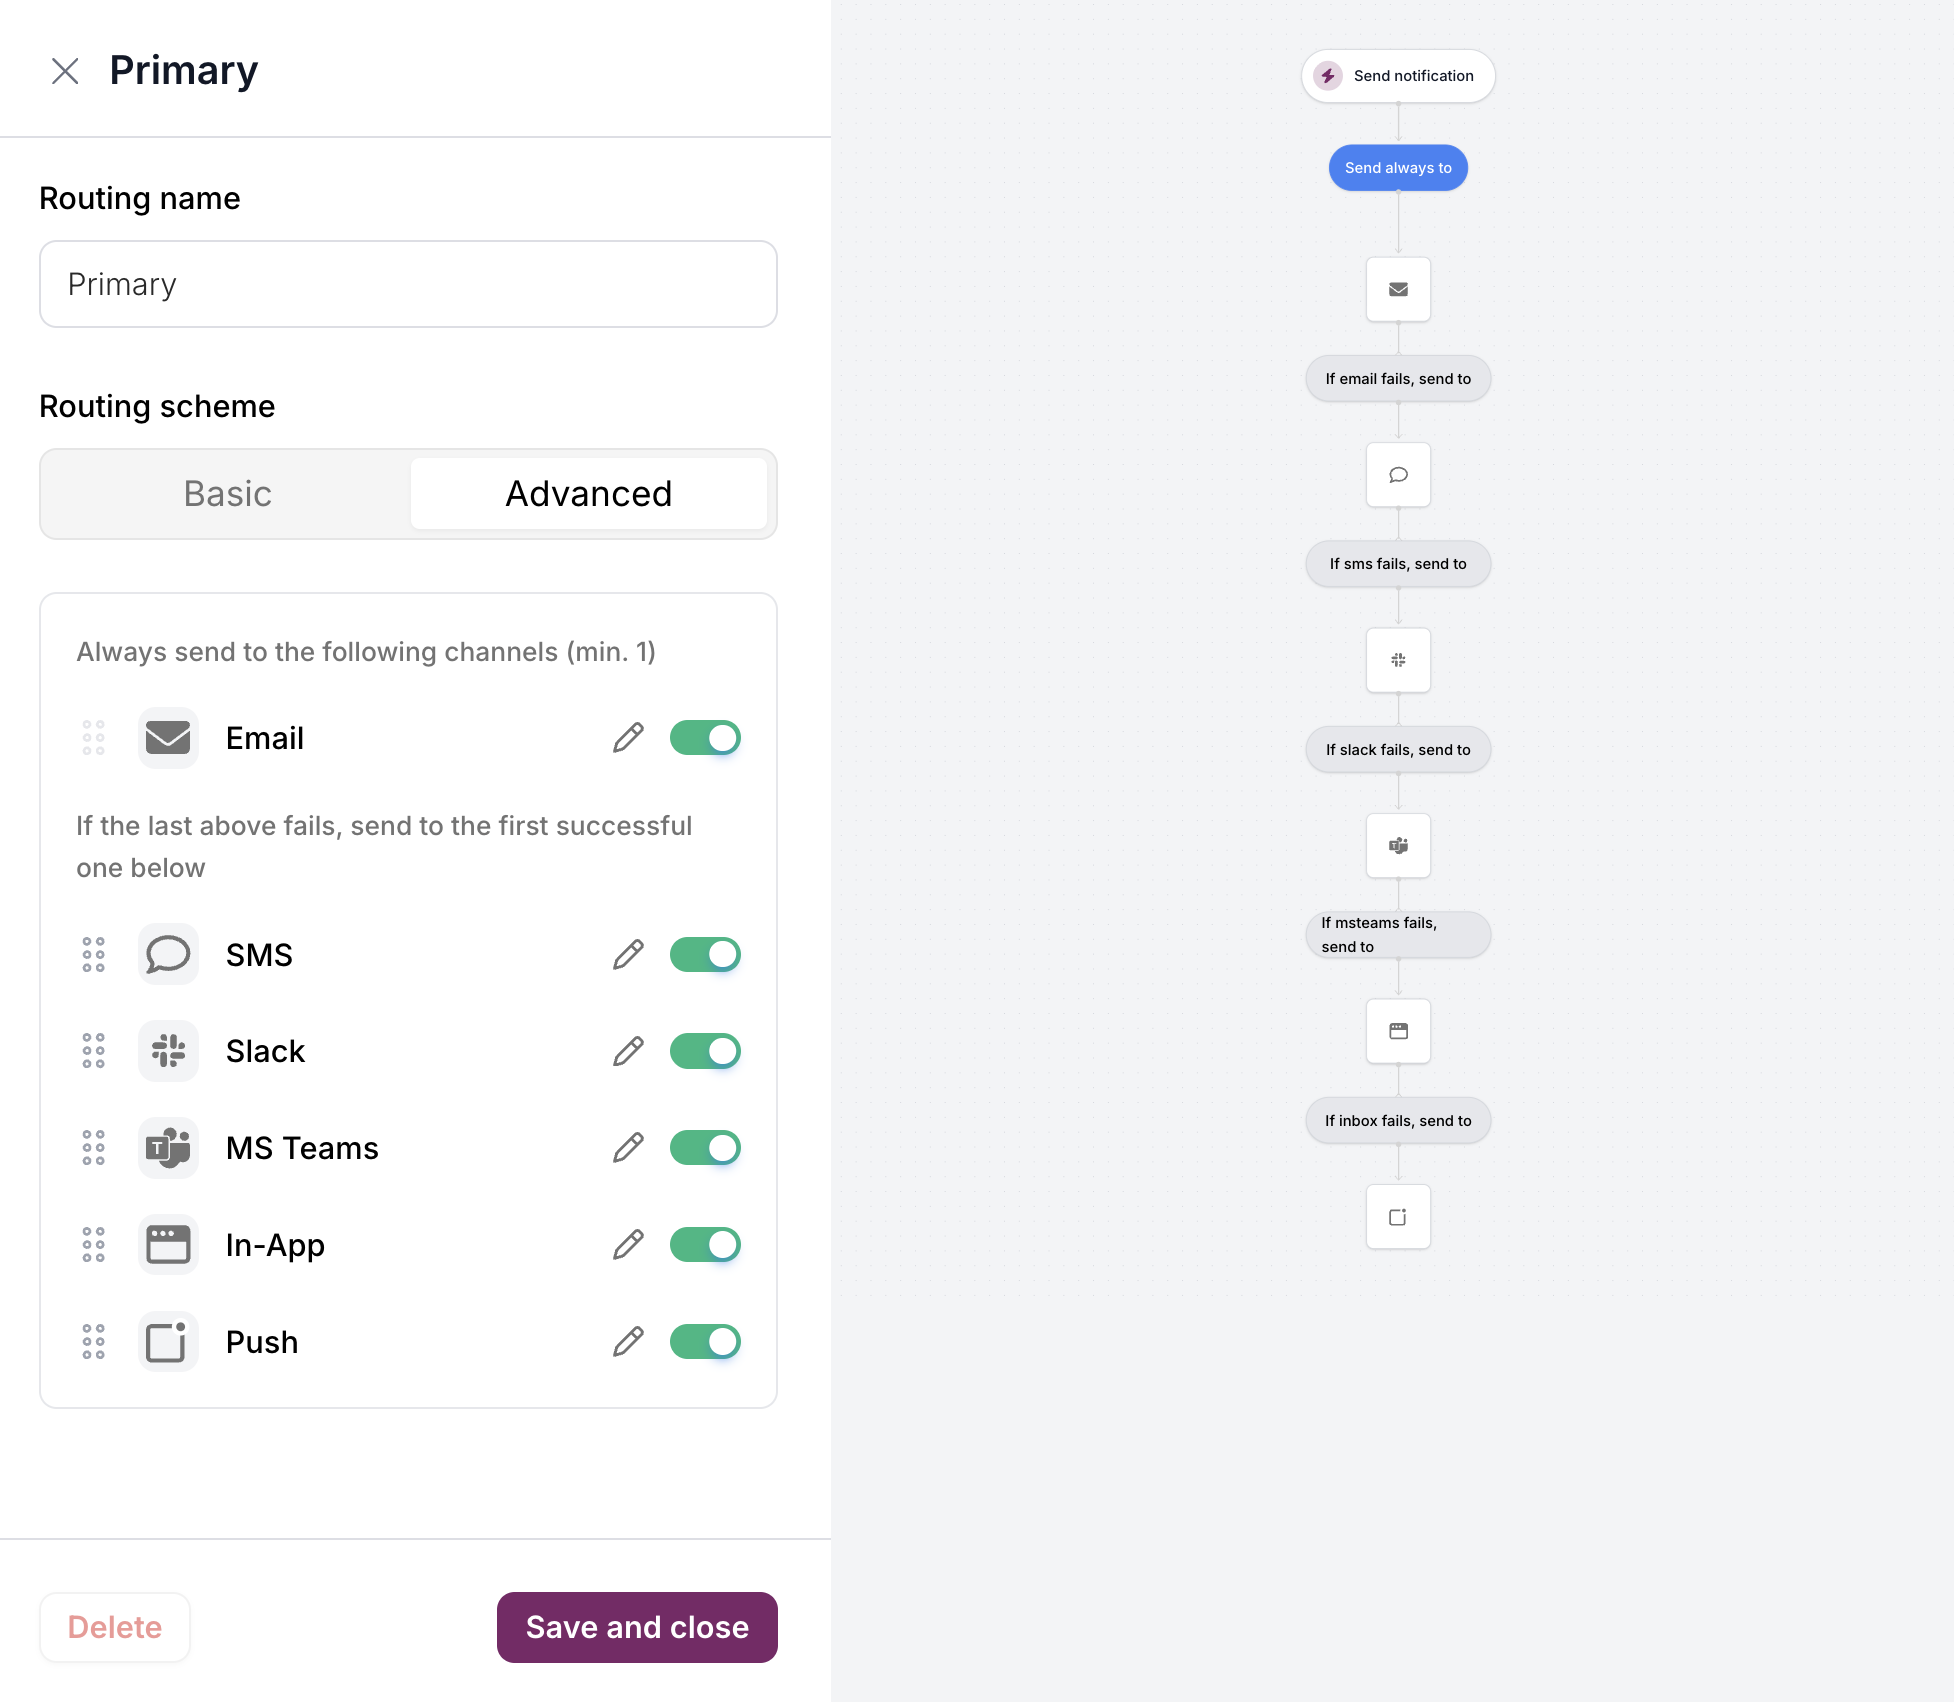The image size is (1954, 1702).
Task: Grab the drag handle beside SMS
Action: click(93, 955)
